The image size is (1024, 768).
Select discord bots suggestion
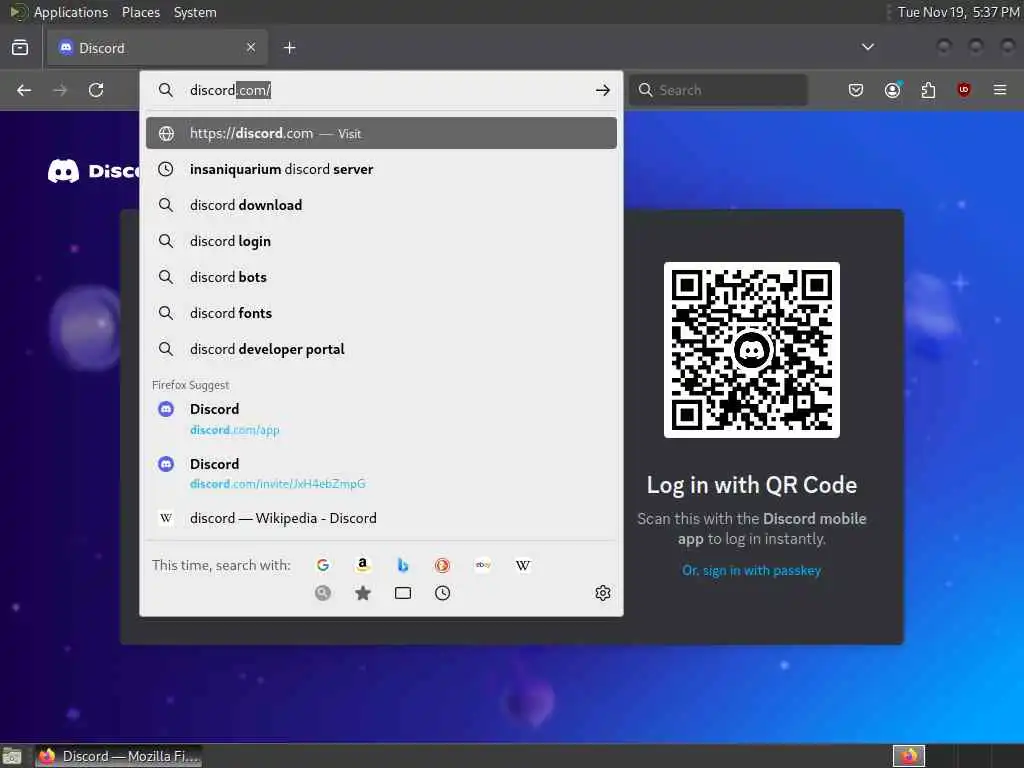point(381,277)
